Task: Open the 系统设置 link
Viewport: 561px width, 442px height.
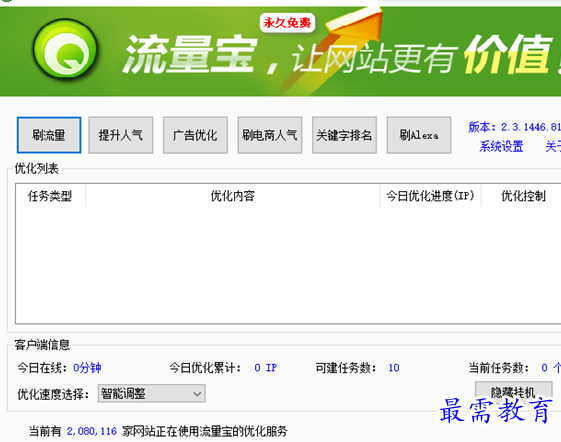Action: [501, 146]
